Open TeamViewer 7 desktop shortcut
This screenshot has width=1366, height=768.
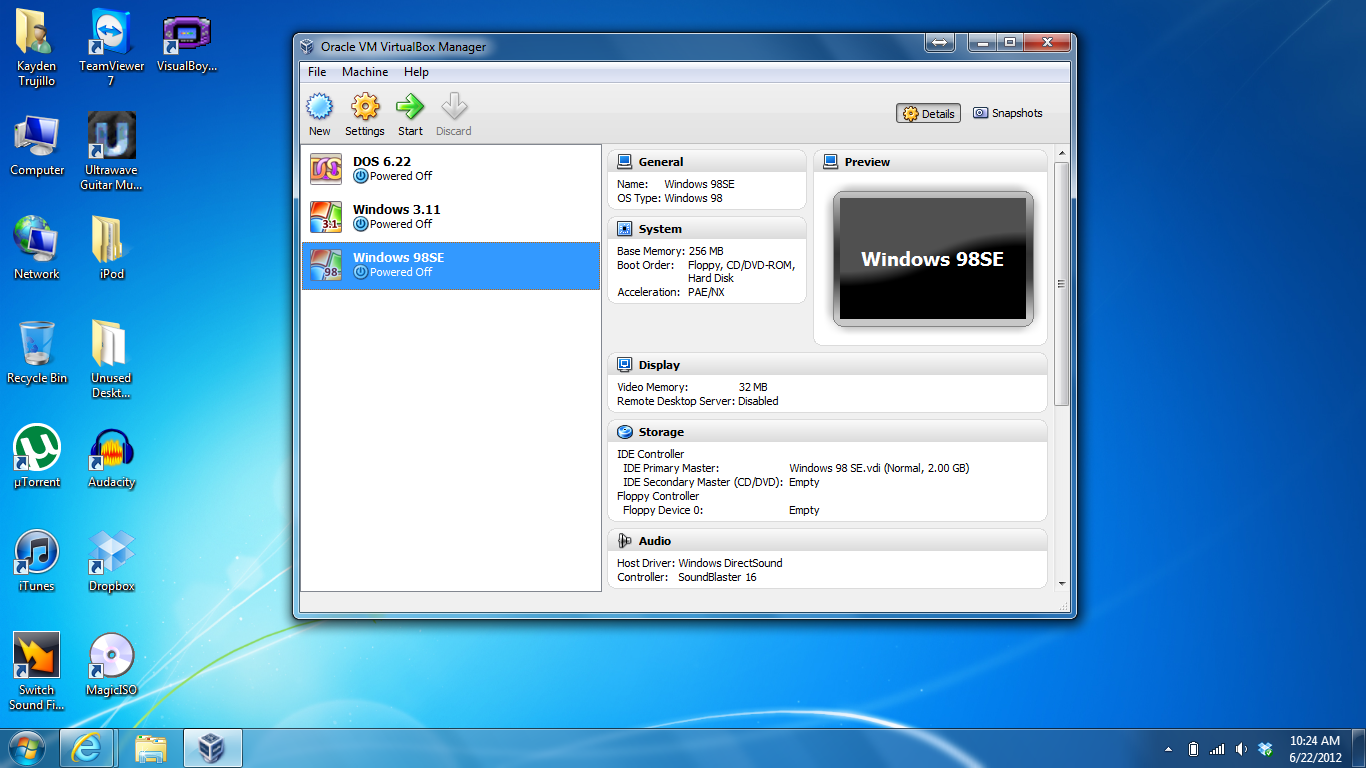tap(111, 47)
